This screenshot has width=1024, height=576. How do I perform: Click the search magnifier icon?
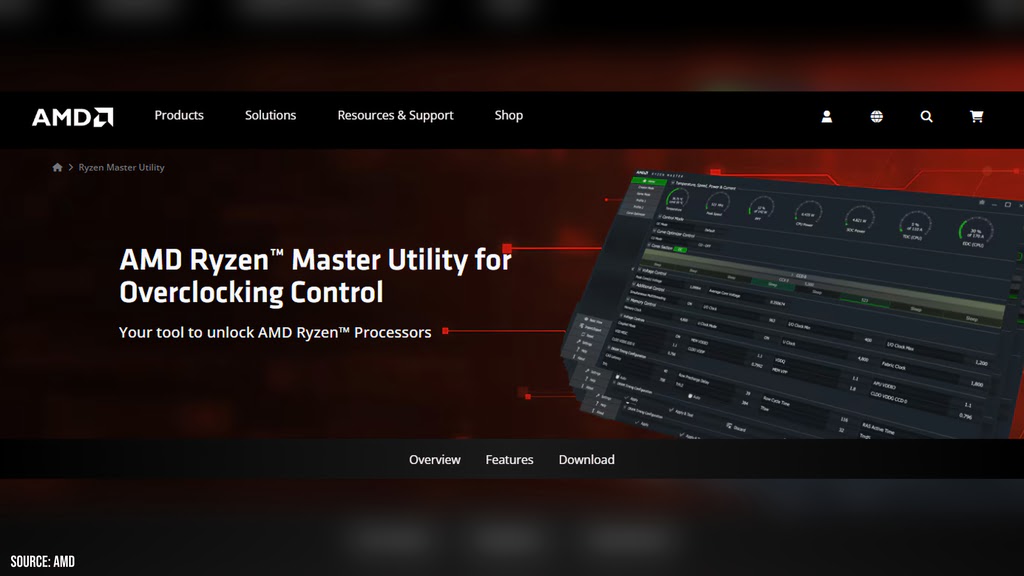[927, 116]
